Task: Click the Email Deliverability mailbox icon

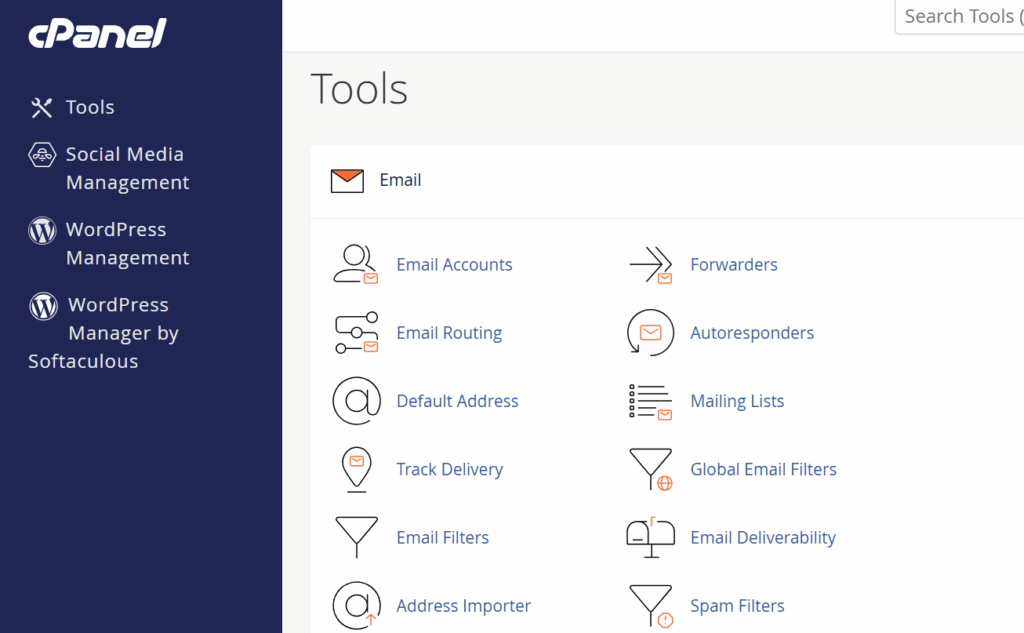Action: 650,538
